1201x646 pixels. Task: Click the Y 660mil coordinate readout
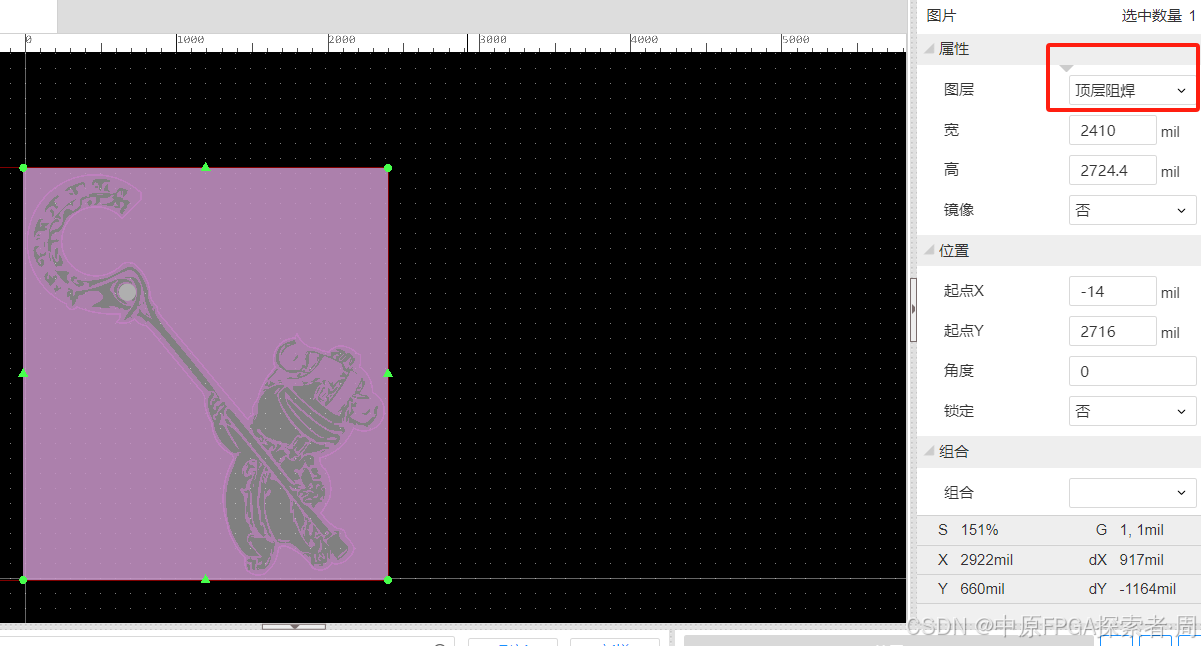[x=971, y=589]
